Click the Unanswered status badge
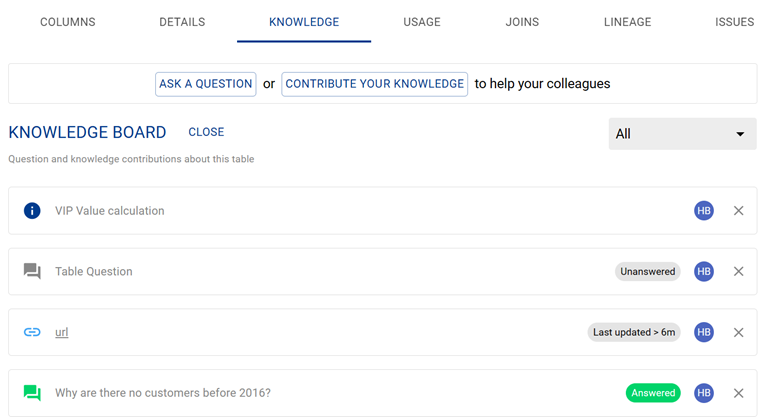 [x=648, y=272]
